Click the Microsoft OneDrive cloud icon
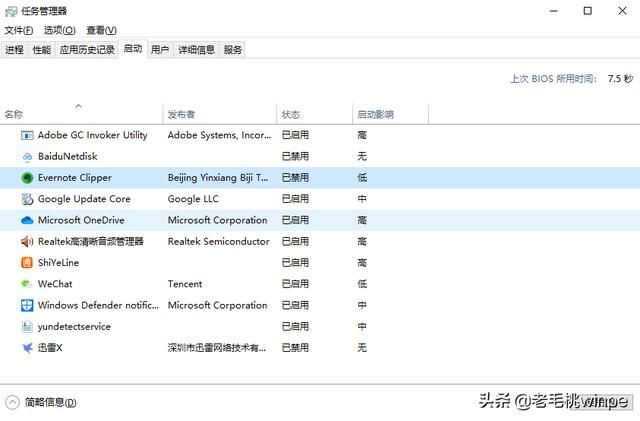640x421 pixels. [x=27, y=220]
